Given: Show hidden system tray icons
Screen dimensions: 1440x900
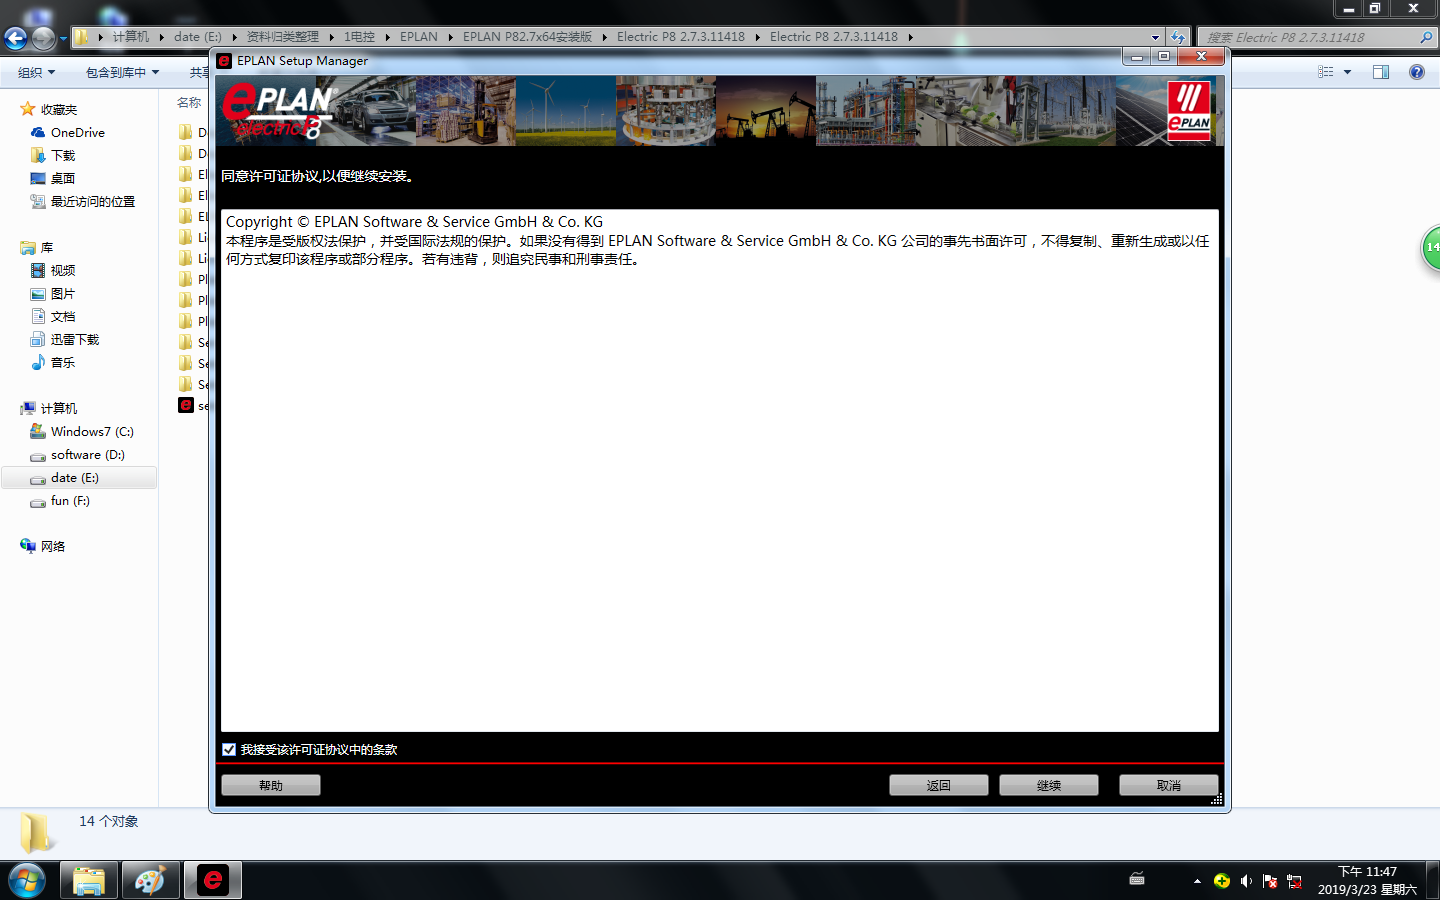Looking at the screenshot, I should coord(1197,881).
